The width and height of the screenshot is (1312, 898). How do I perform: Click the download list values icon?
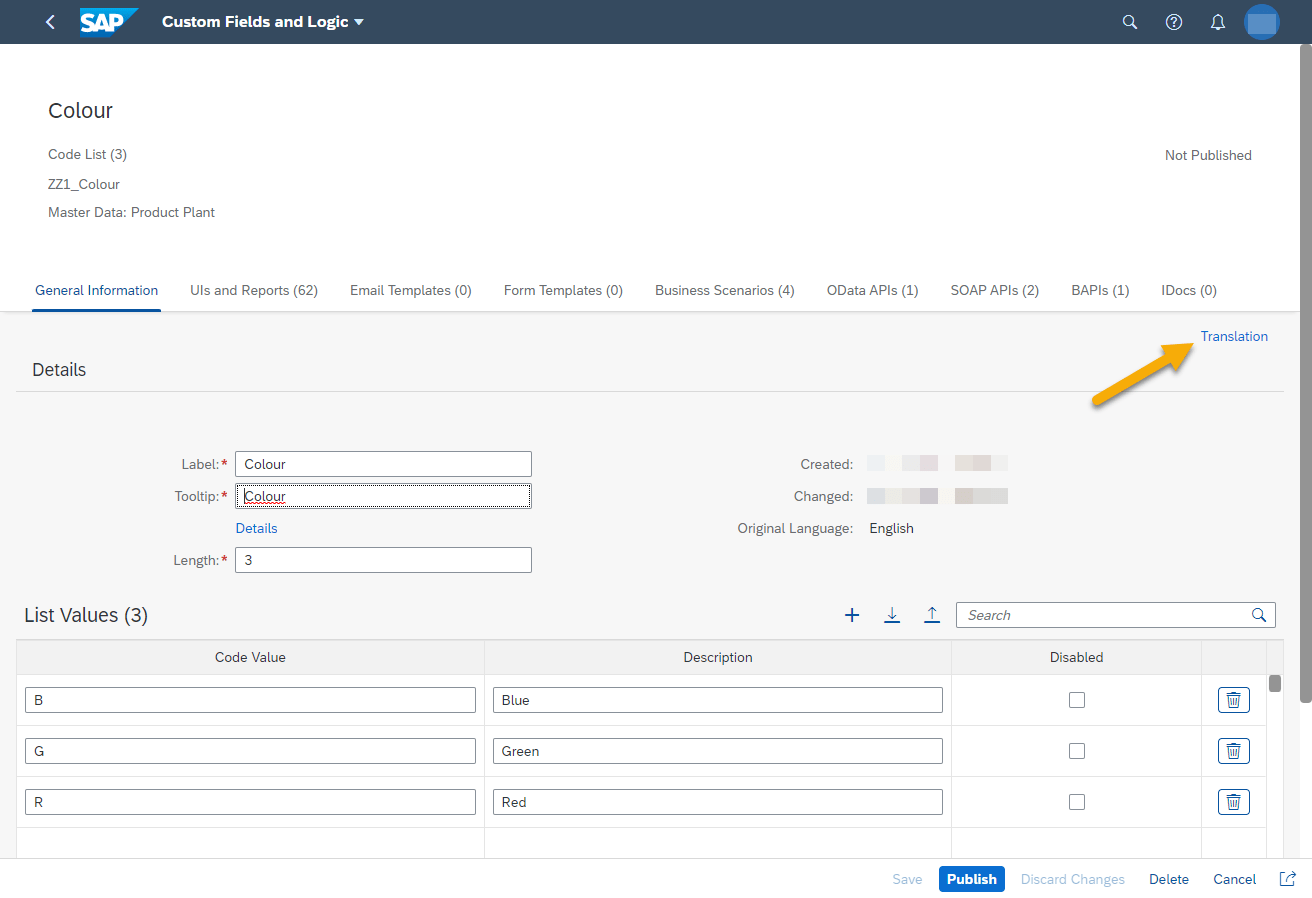pyautogui.click(x=892, y=615)
